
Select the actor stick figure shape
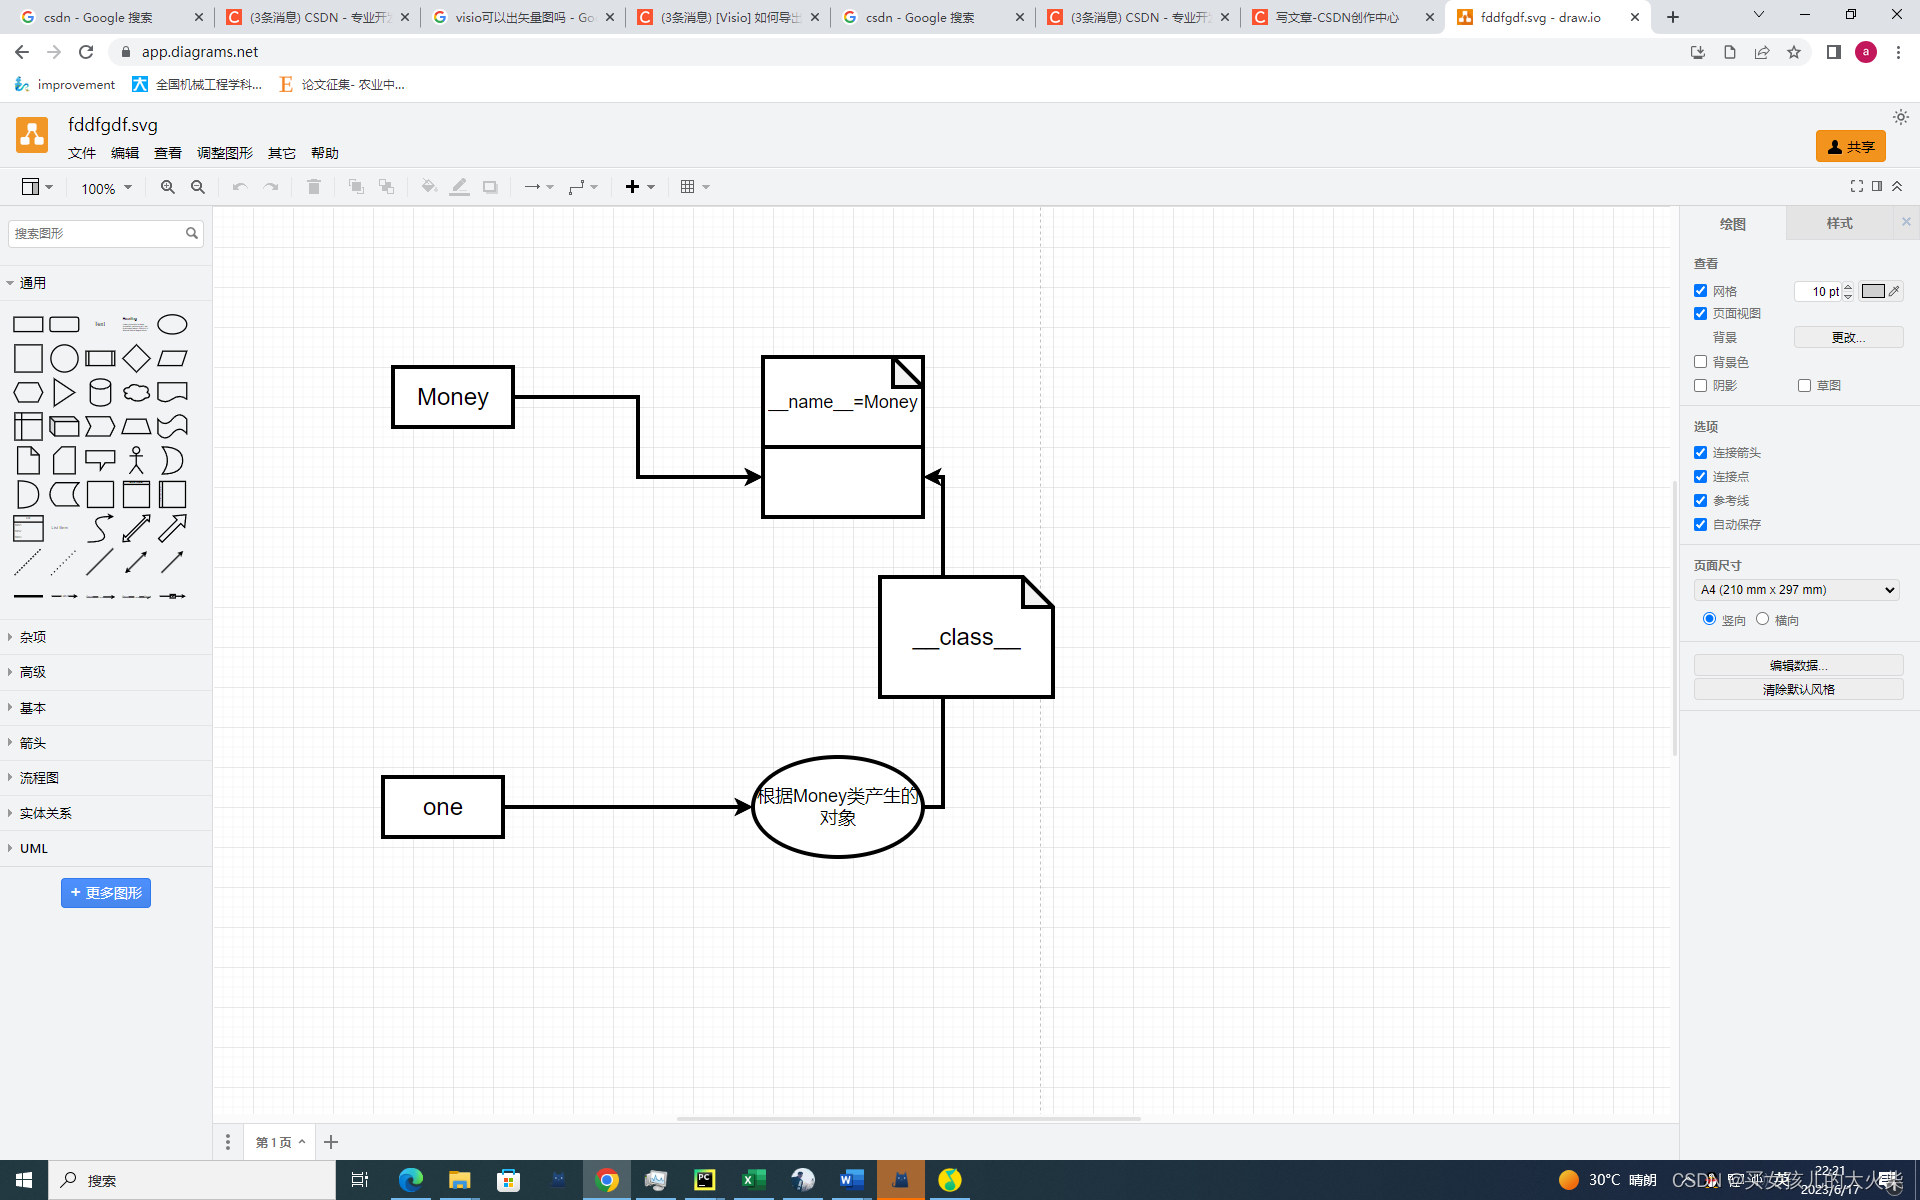pyautogui.click(x=136, y=460)
